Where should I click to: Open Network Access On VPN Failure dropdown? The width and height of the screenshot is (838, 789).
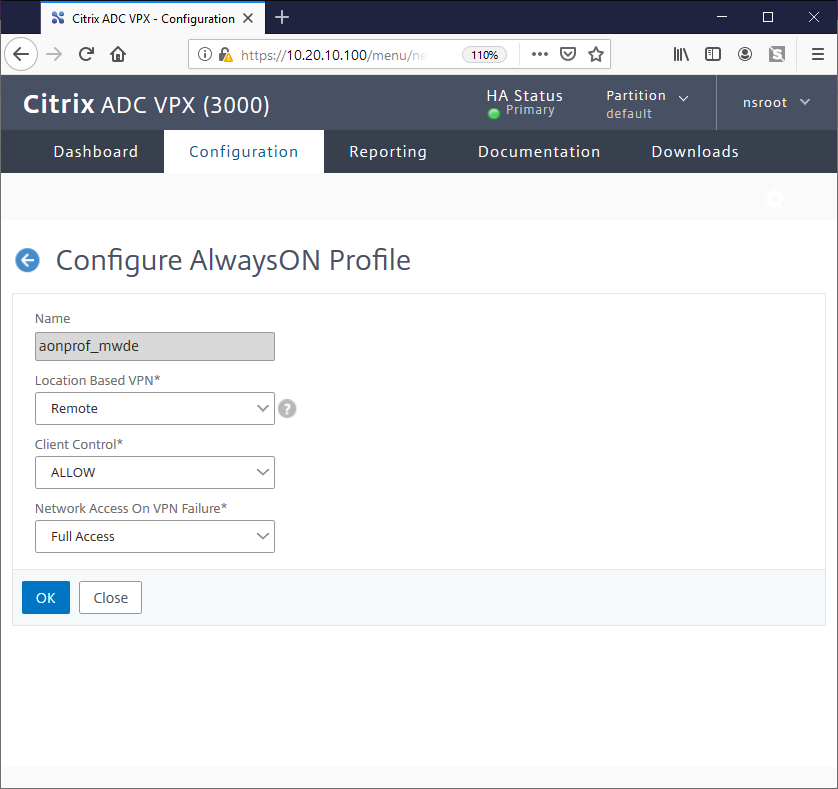[155, 536]
